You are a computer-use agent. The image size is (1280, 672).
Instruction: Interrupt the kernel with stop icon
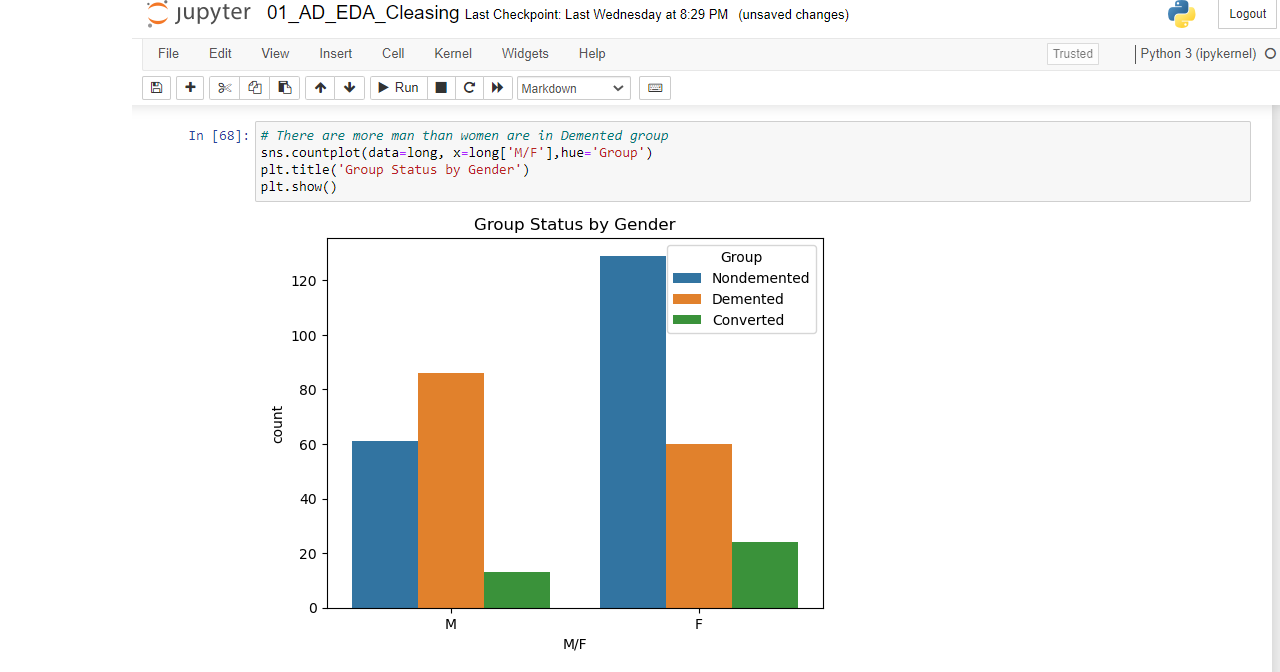[x=440, y=88]
